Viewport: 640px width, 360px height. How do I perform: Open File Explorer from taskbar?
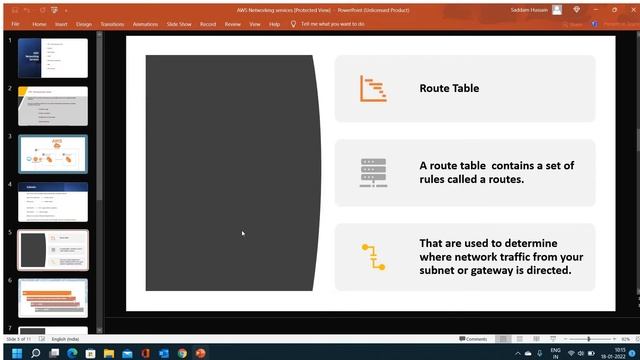(109, 353)
